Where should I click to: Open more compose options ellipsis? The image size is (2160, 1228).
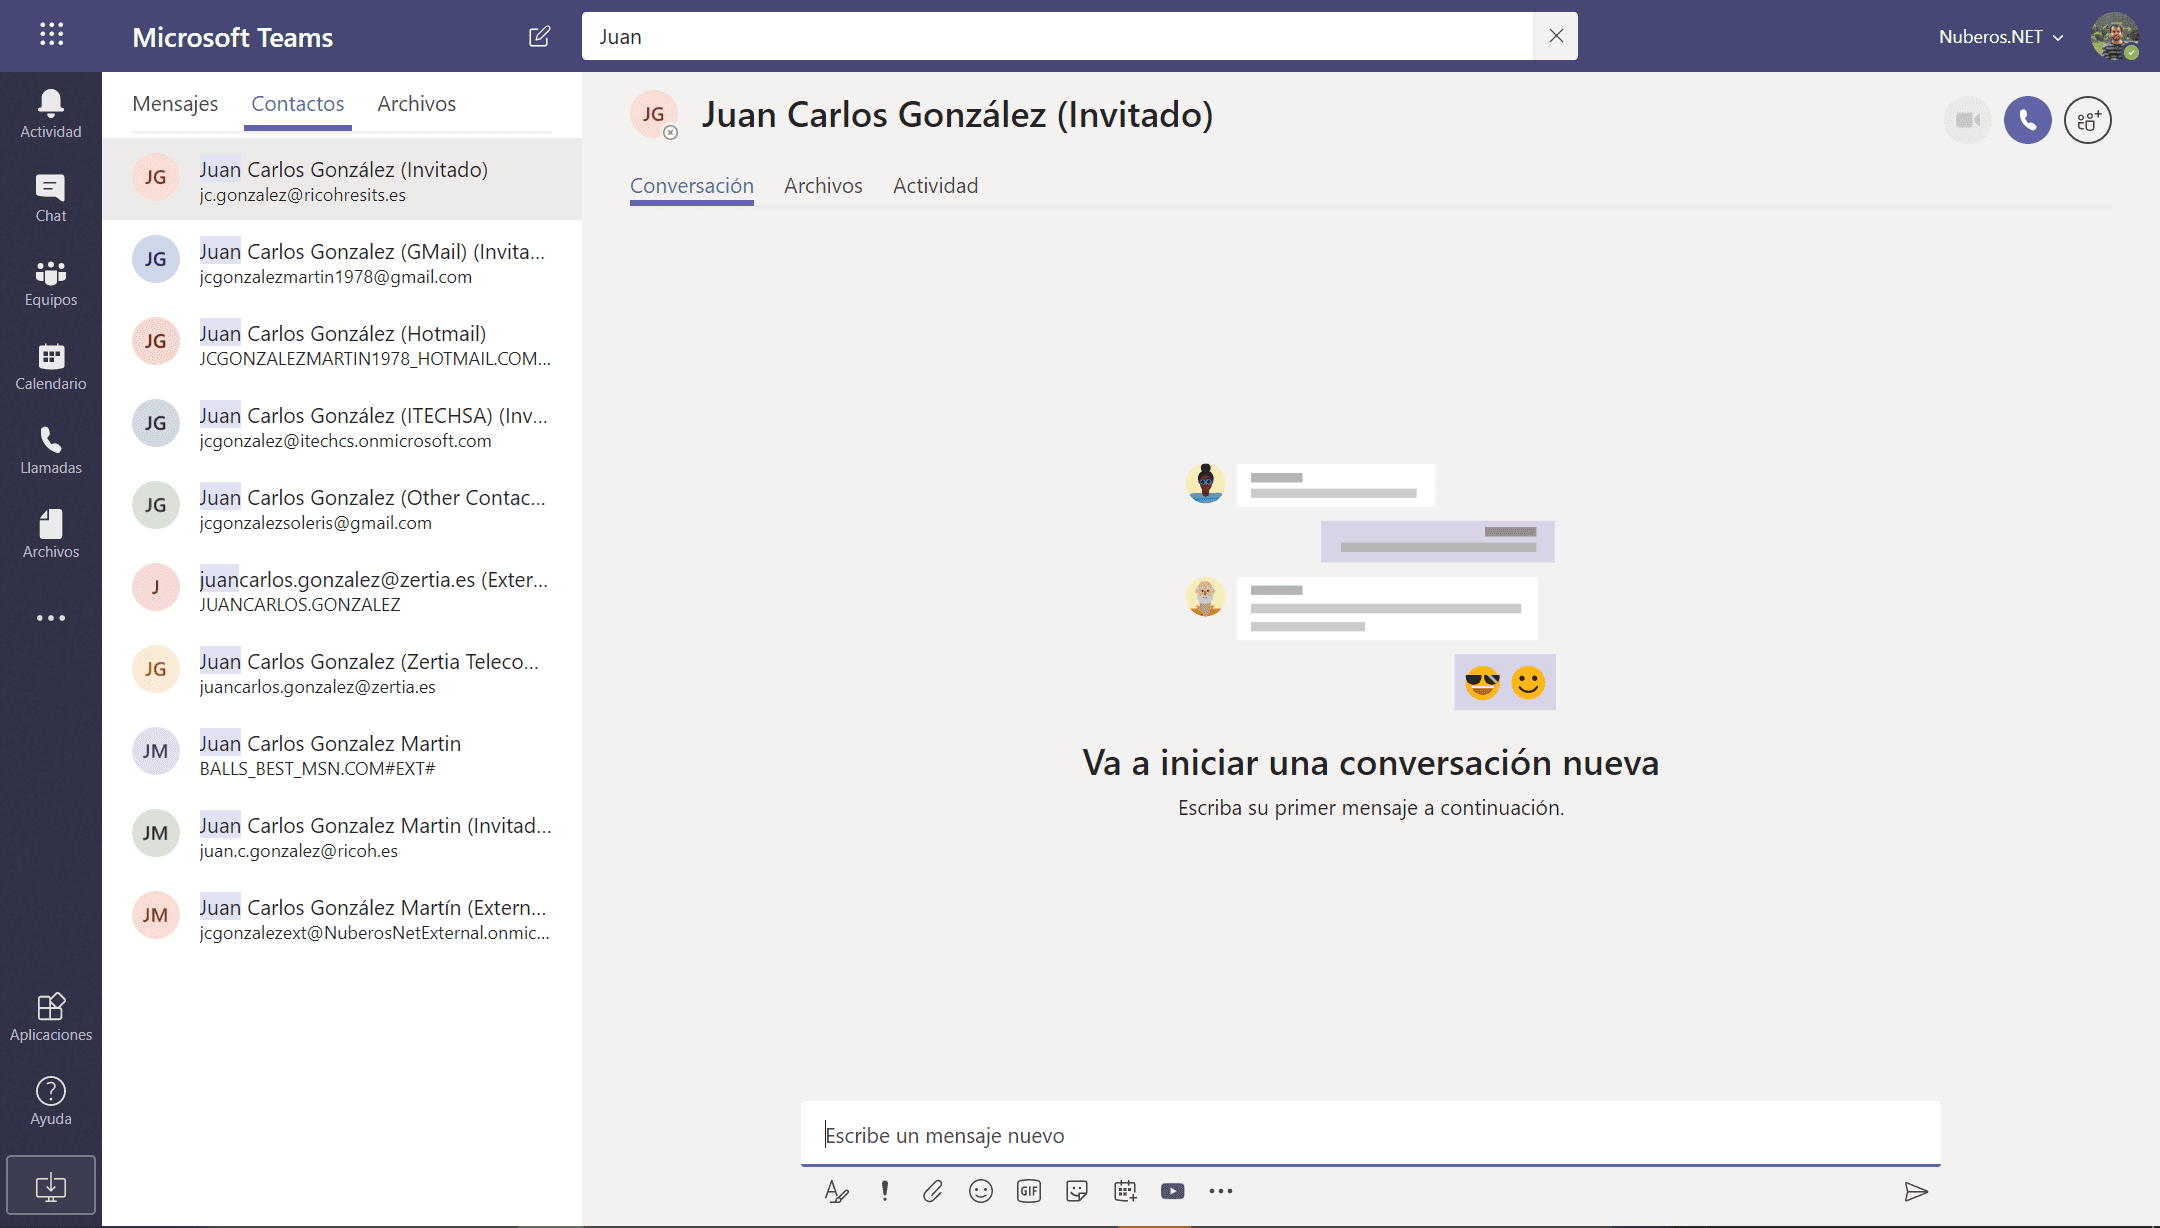pos(1221,1191)
